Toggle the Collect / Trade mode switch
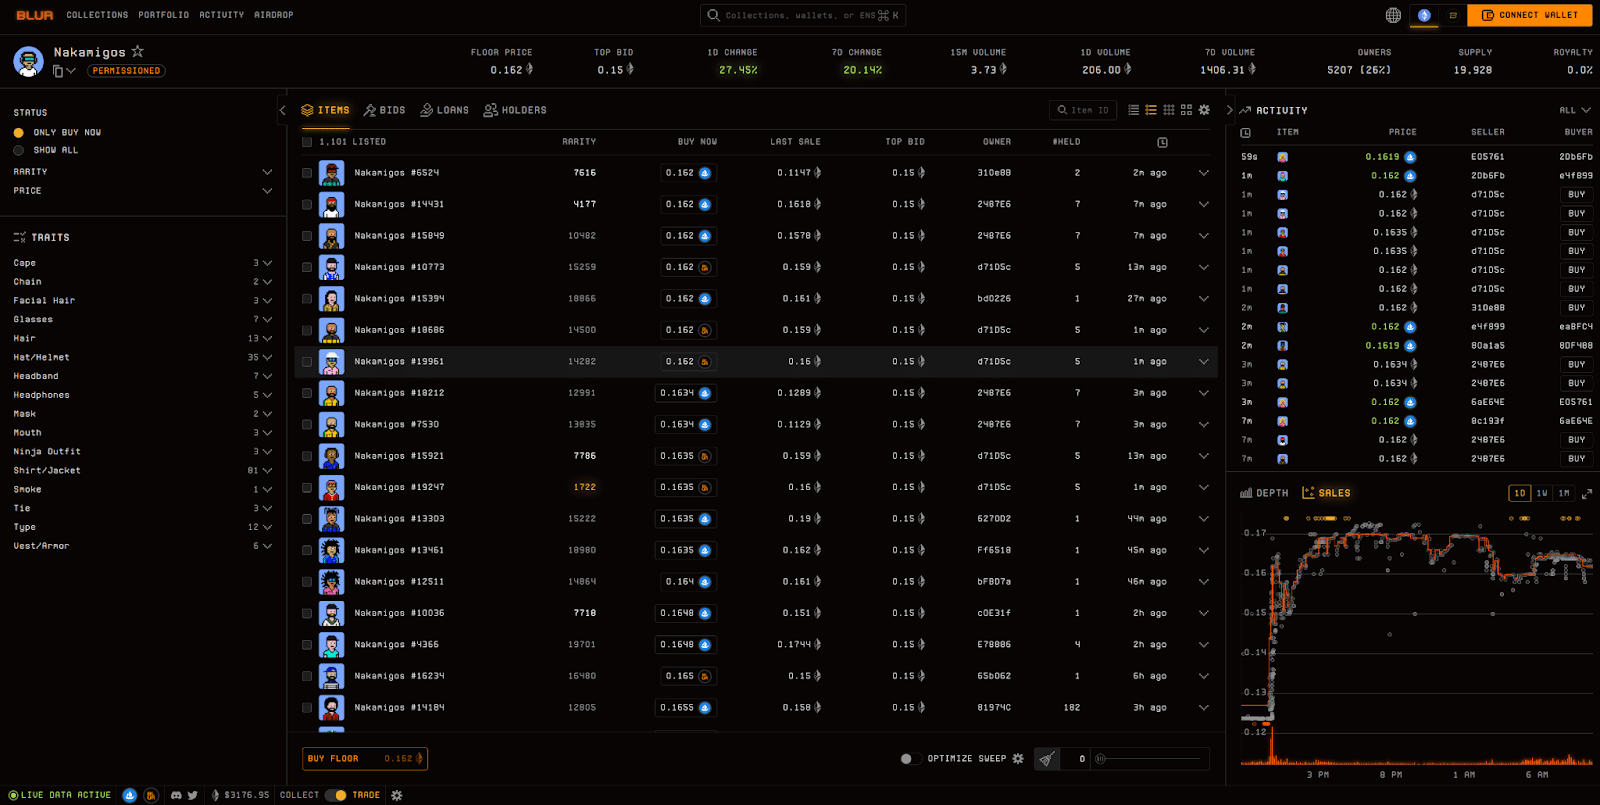The height and width of the screenshot is (805, 1600). coord(335,795)
